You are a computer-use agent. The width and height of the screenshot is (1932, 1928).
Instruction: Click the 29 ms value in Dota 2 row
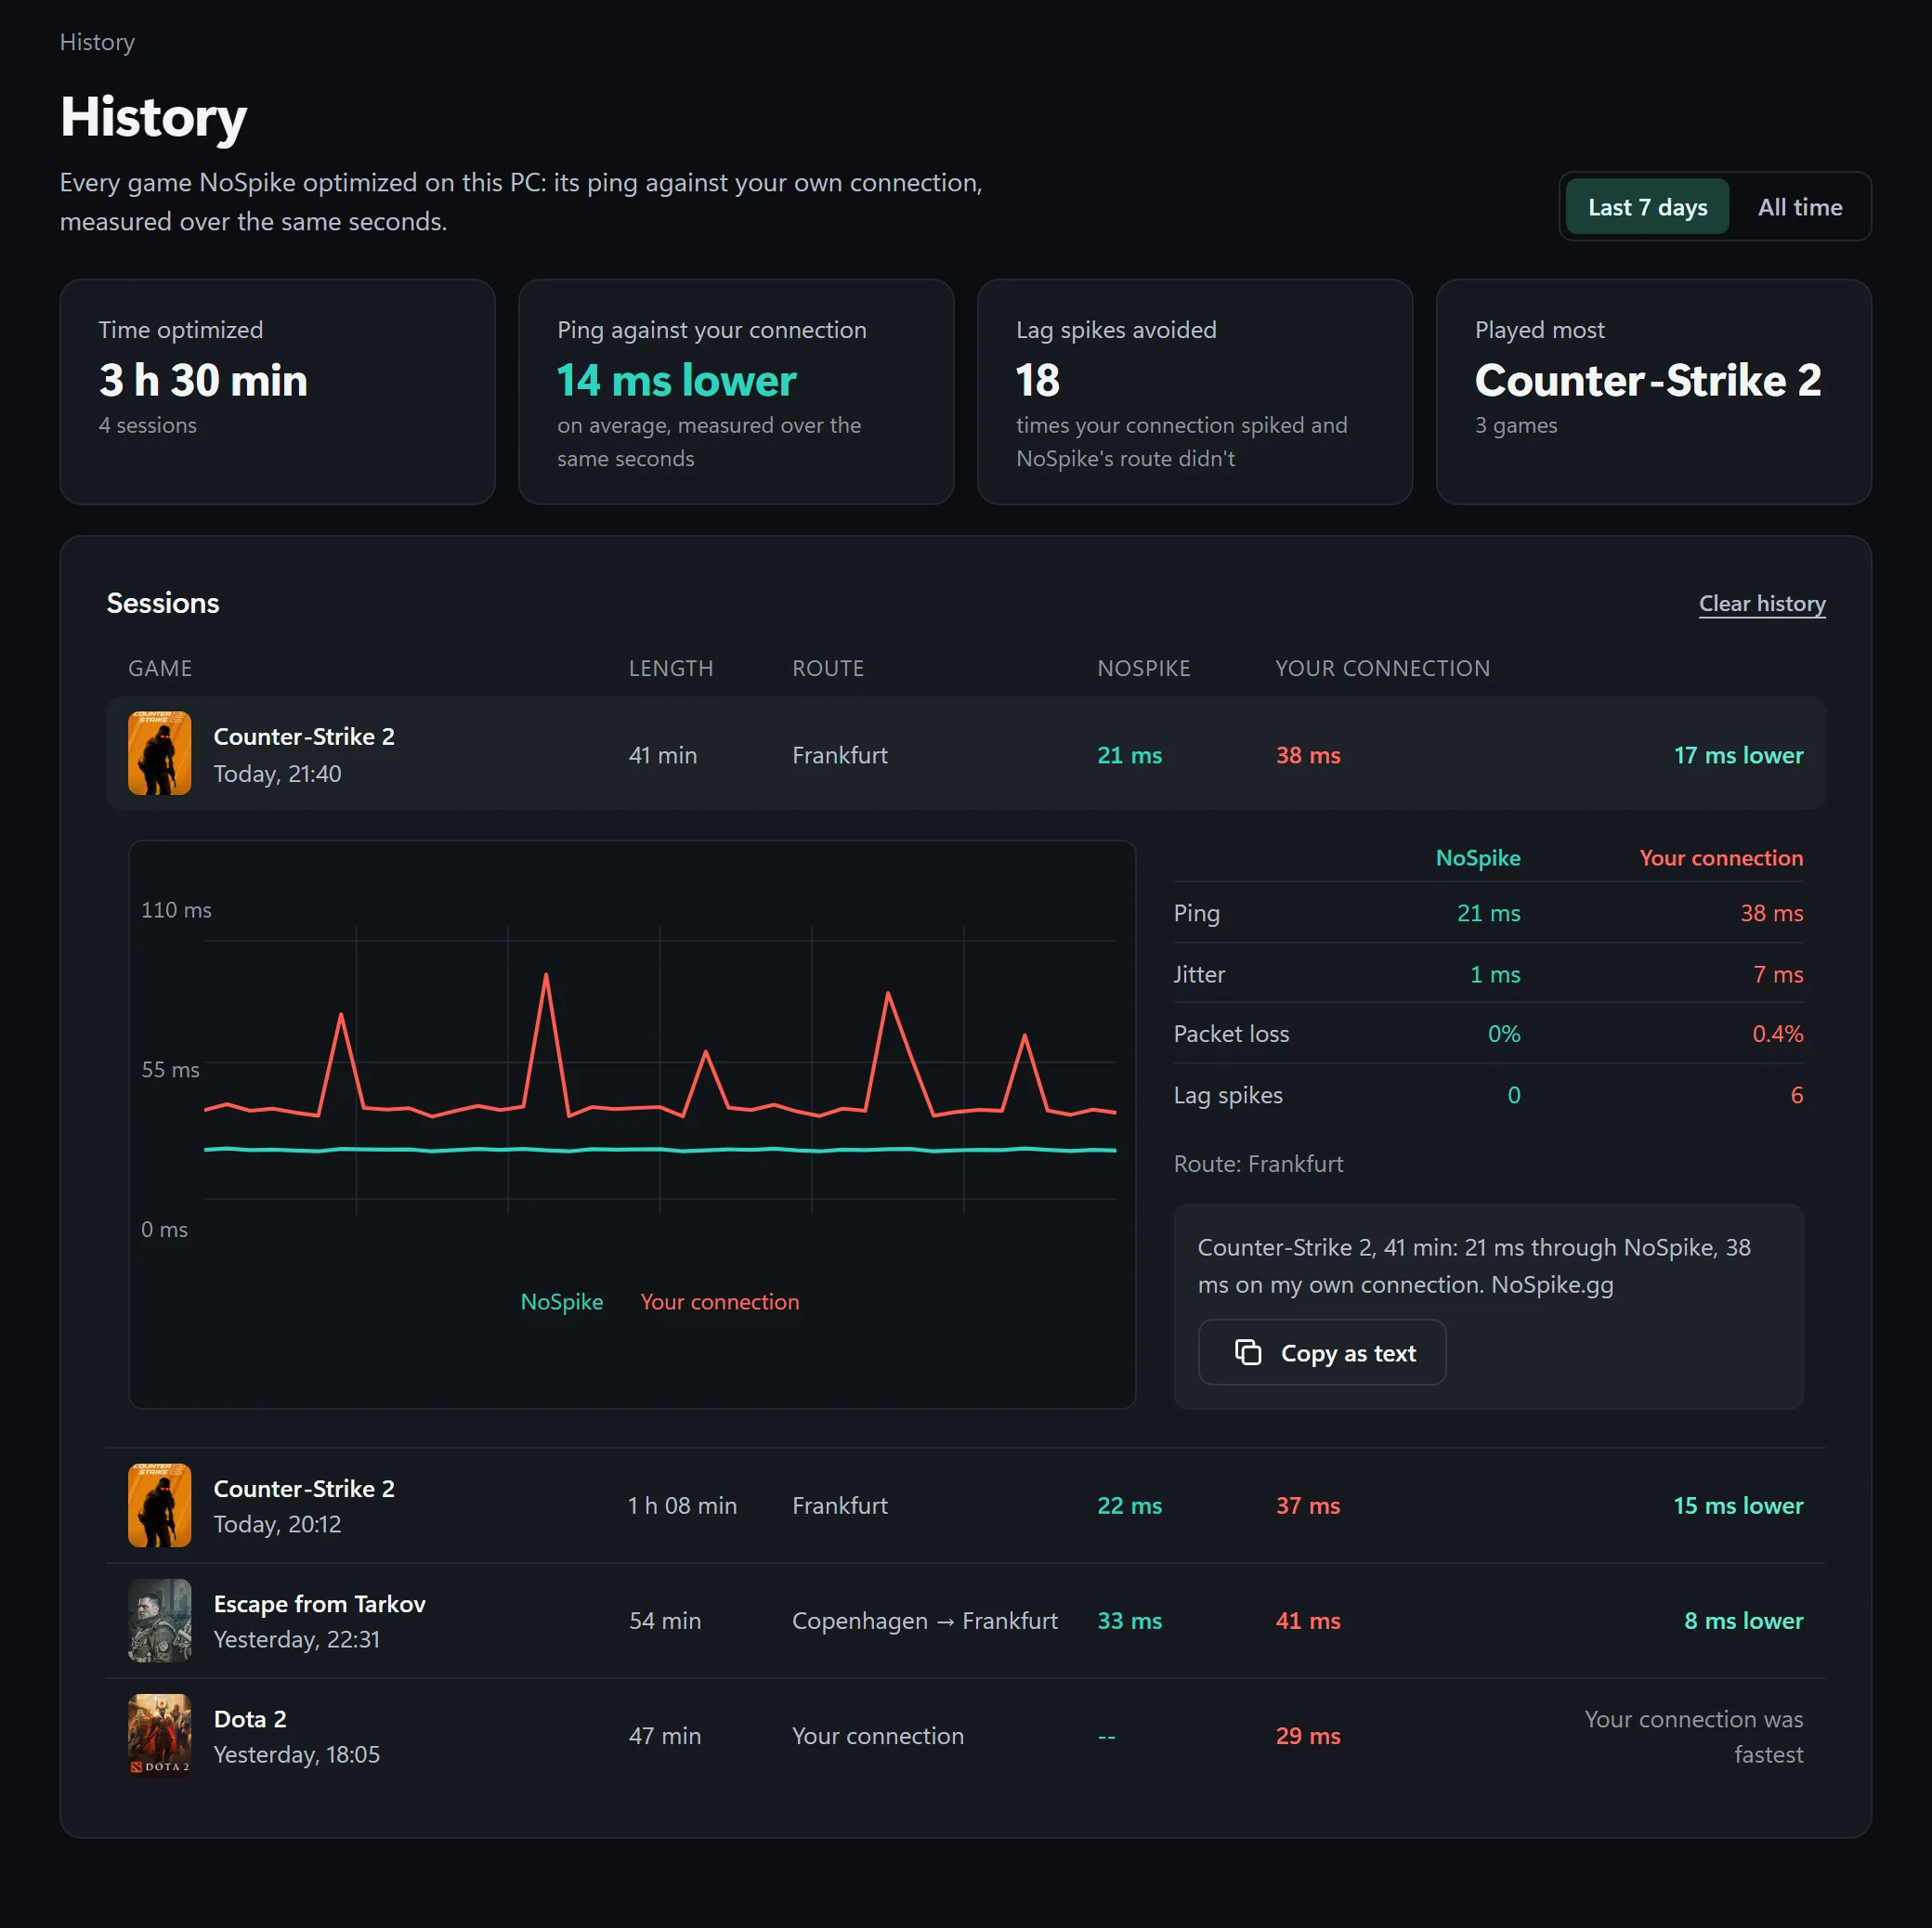(1308, 1737)
